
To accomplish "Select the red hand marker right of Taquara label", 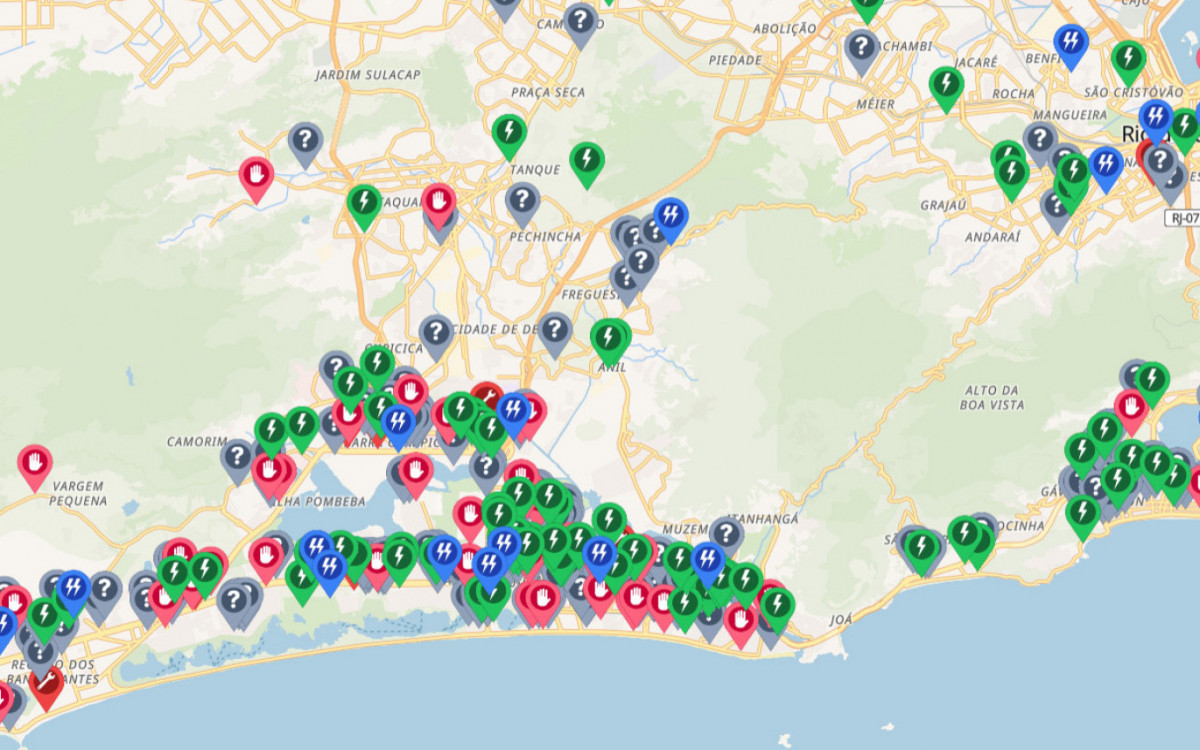I will (x=438, y=201).
